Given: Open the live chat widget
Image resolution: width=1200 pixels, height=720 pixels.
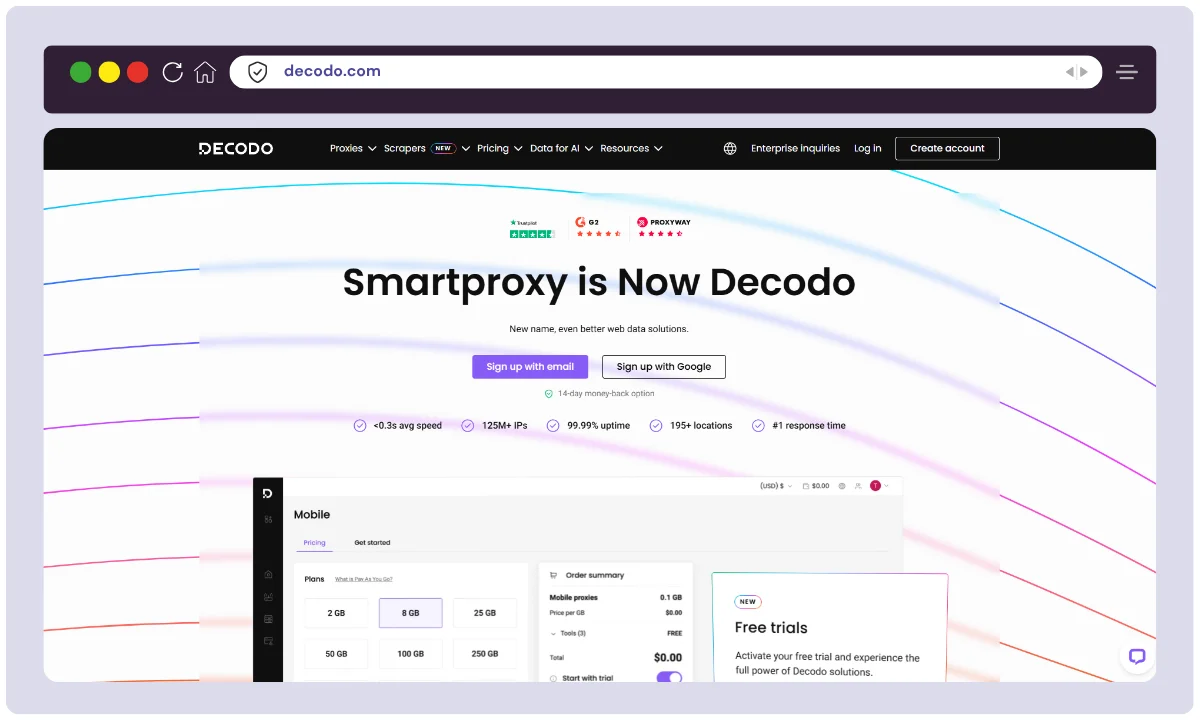Looking at the screenshot, I should [1136, 657].
